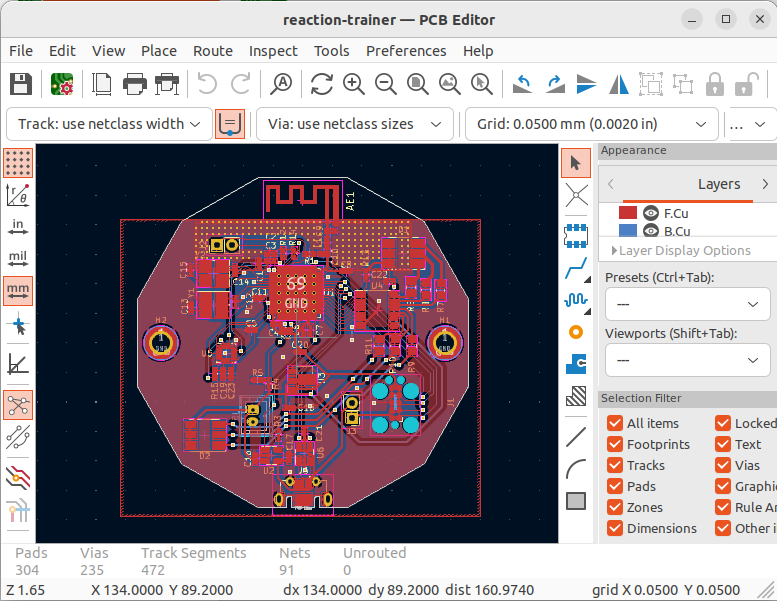Toggle ratsnest display in left toolbar
Image resolution: width=777 pixels, height=601 pixels.
[18, 405]
